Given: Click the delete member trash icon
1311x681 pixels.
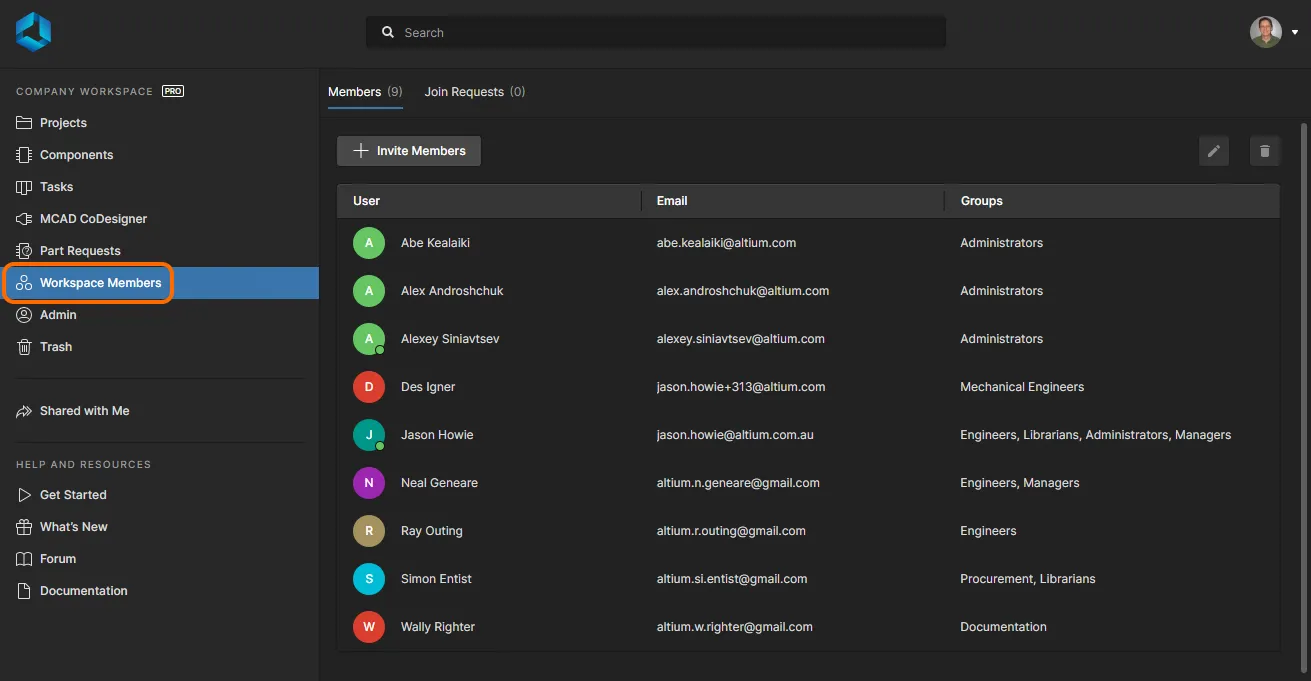Looking at the screenshot, I should pyautogui.click(x=1265, y=151).
